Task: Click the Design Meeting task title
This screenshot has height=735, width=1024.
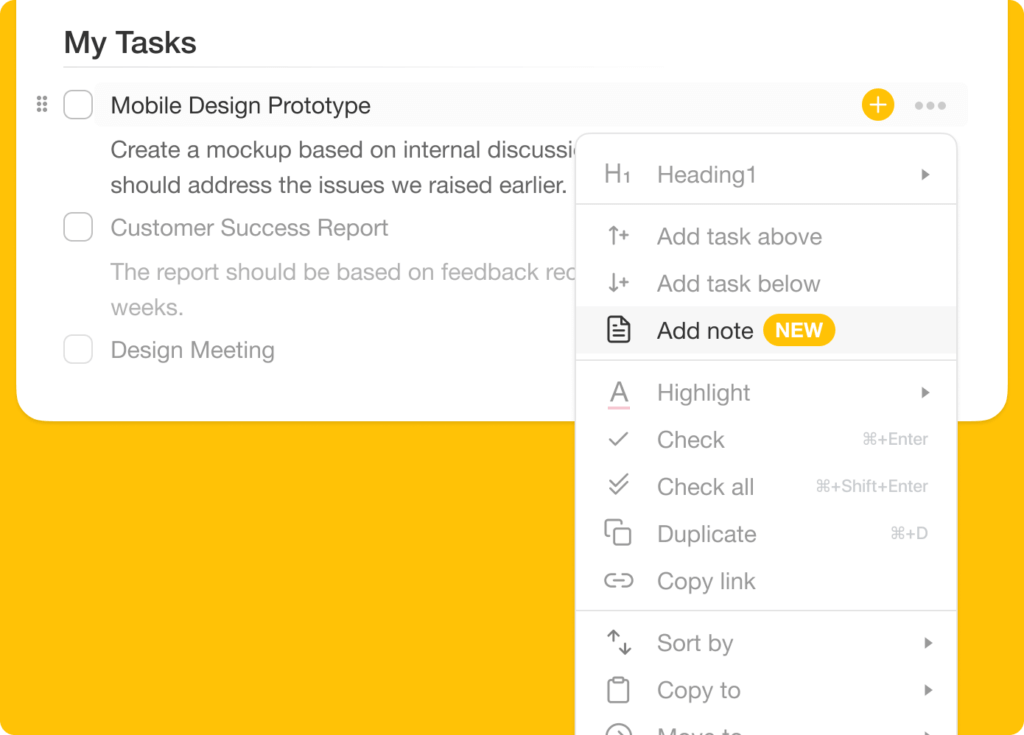Action: [192, 350]
